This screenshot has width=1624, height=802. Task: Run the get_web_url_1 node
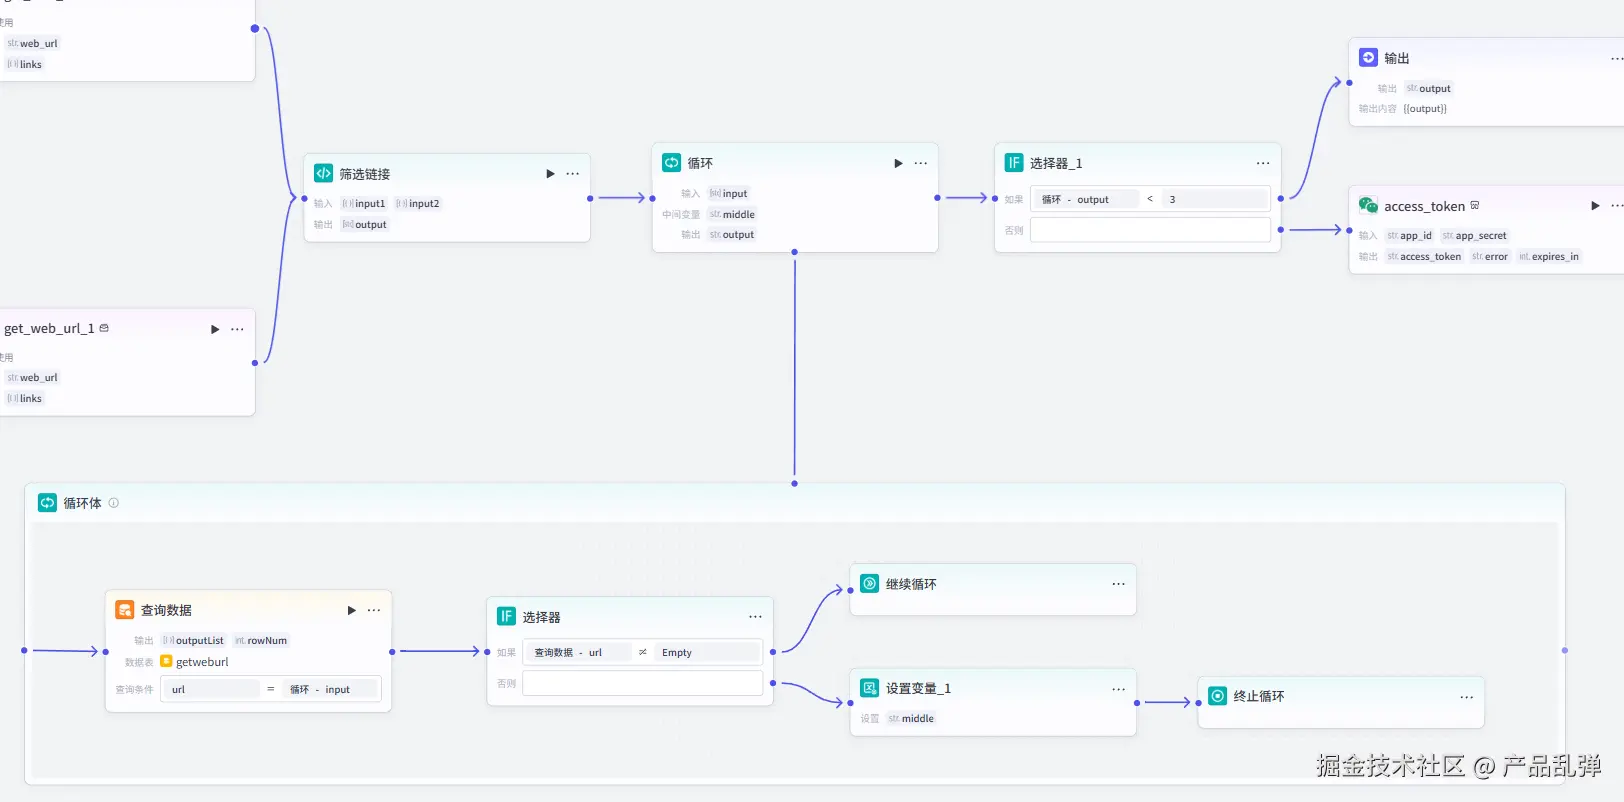tap(215, 329)
